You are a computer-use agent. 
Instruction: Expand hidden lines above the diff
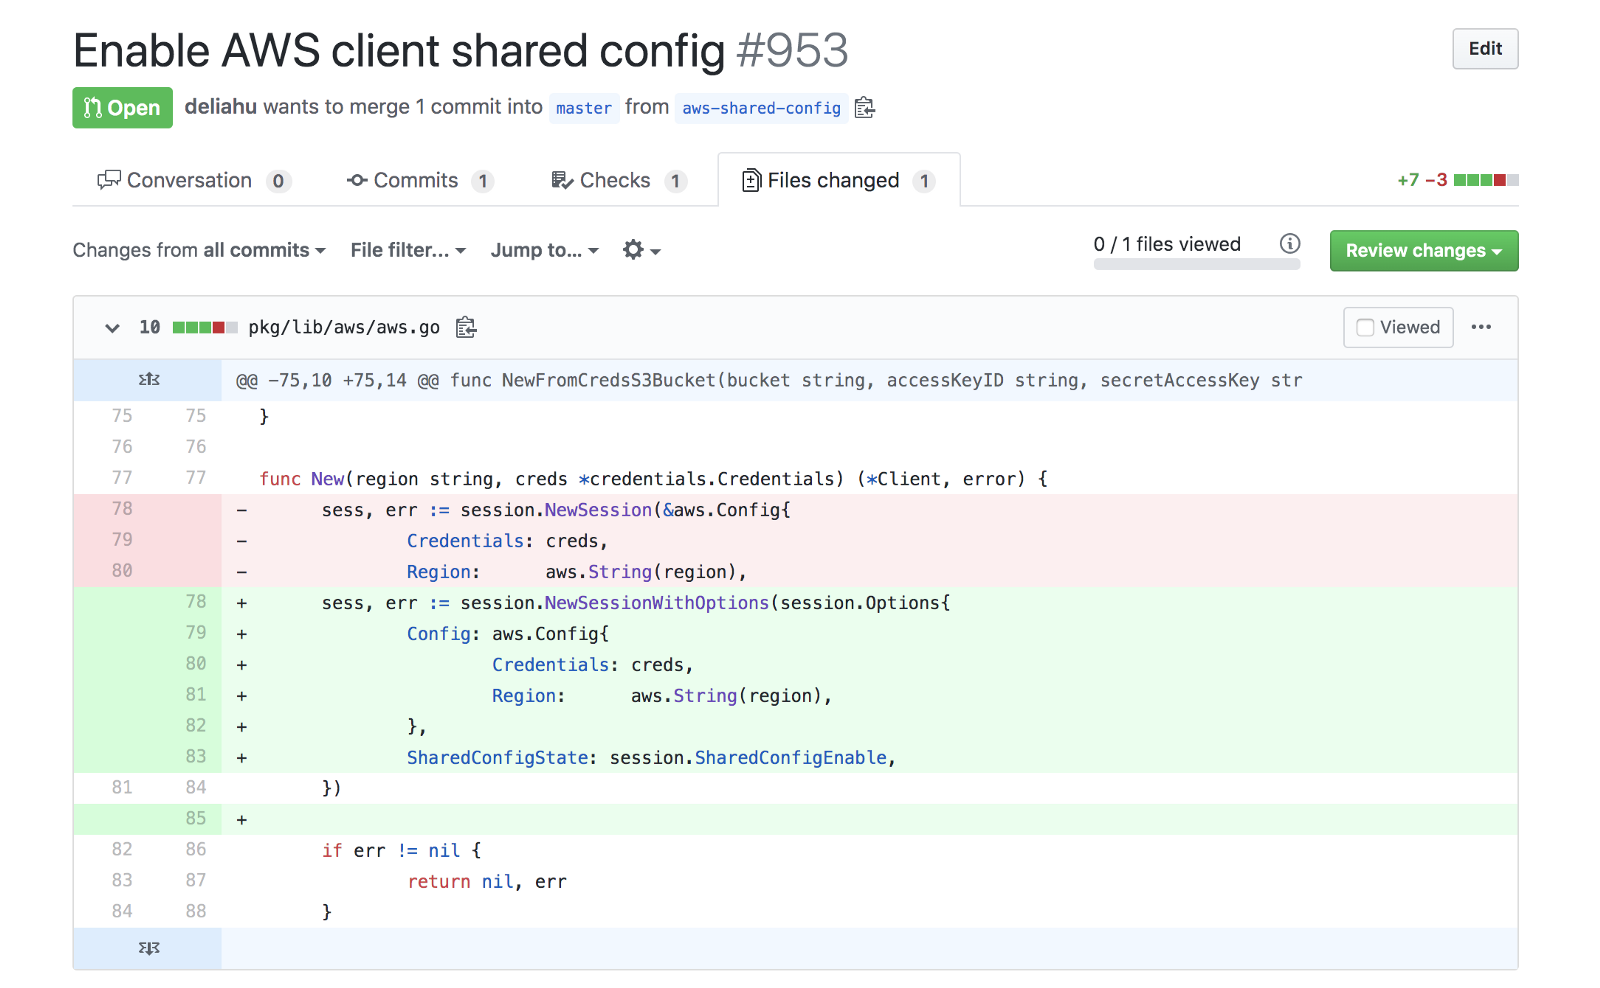(148, 380)
